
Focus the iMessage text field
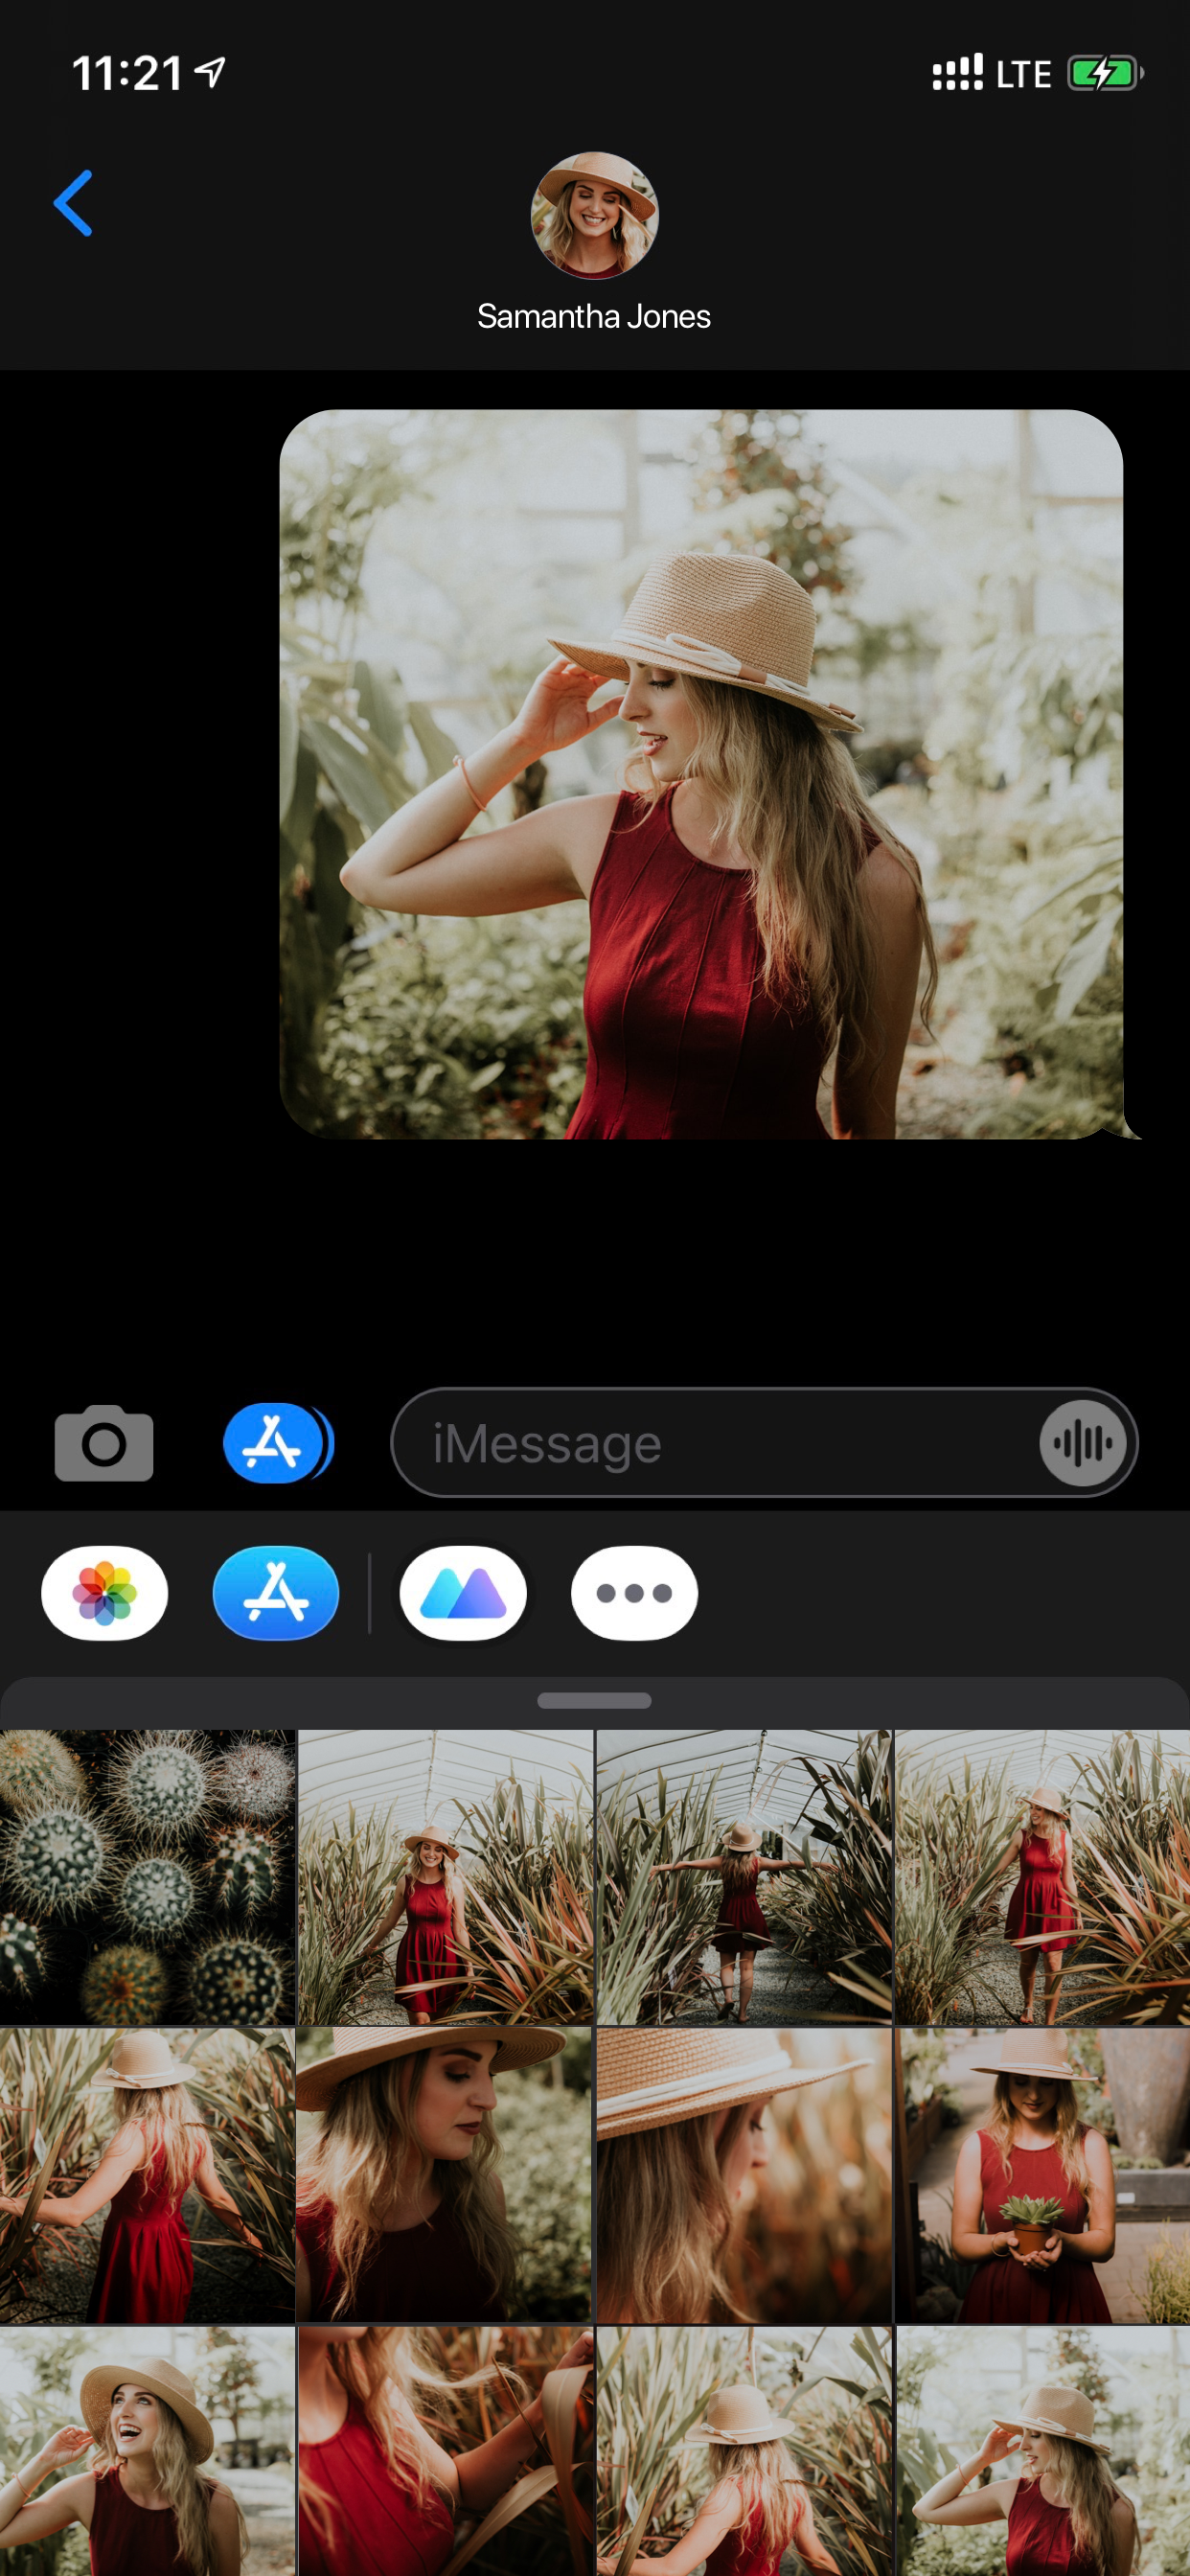[x=764, y=1442]
